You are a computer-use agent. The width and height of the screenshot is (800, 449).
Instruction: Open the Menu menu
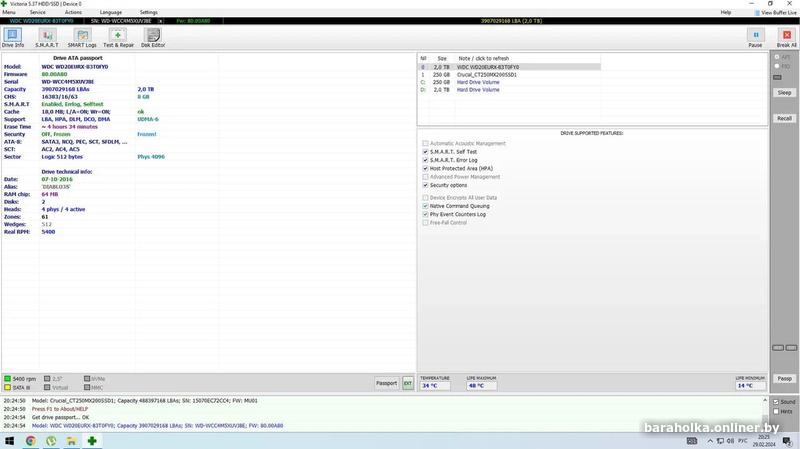click(x=9, y=12)
